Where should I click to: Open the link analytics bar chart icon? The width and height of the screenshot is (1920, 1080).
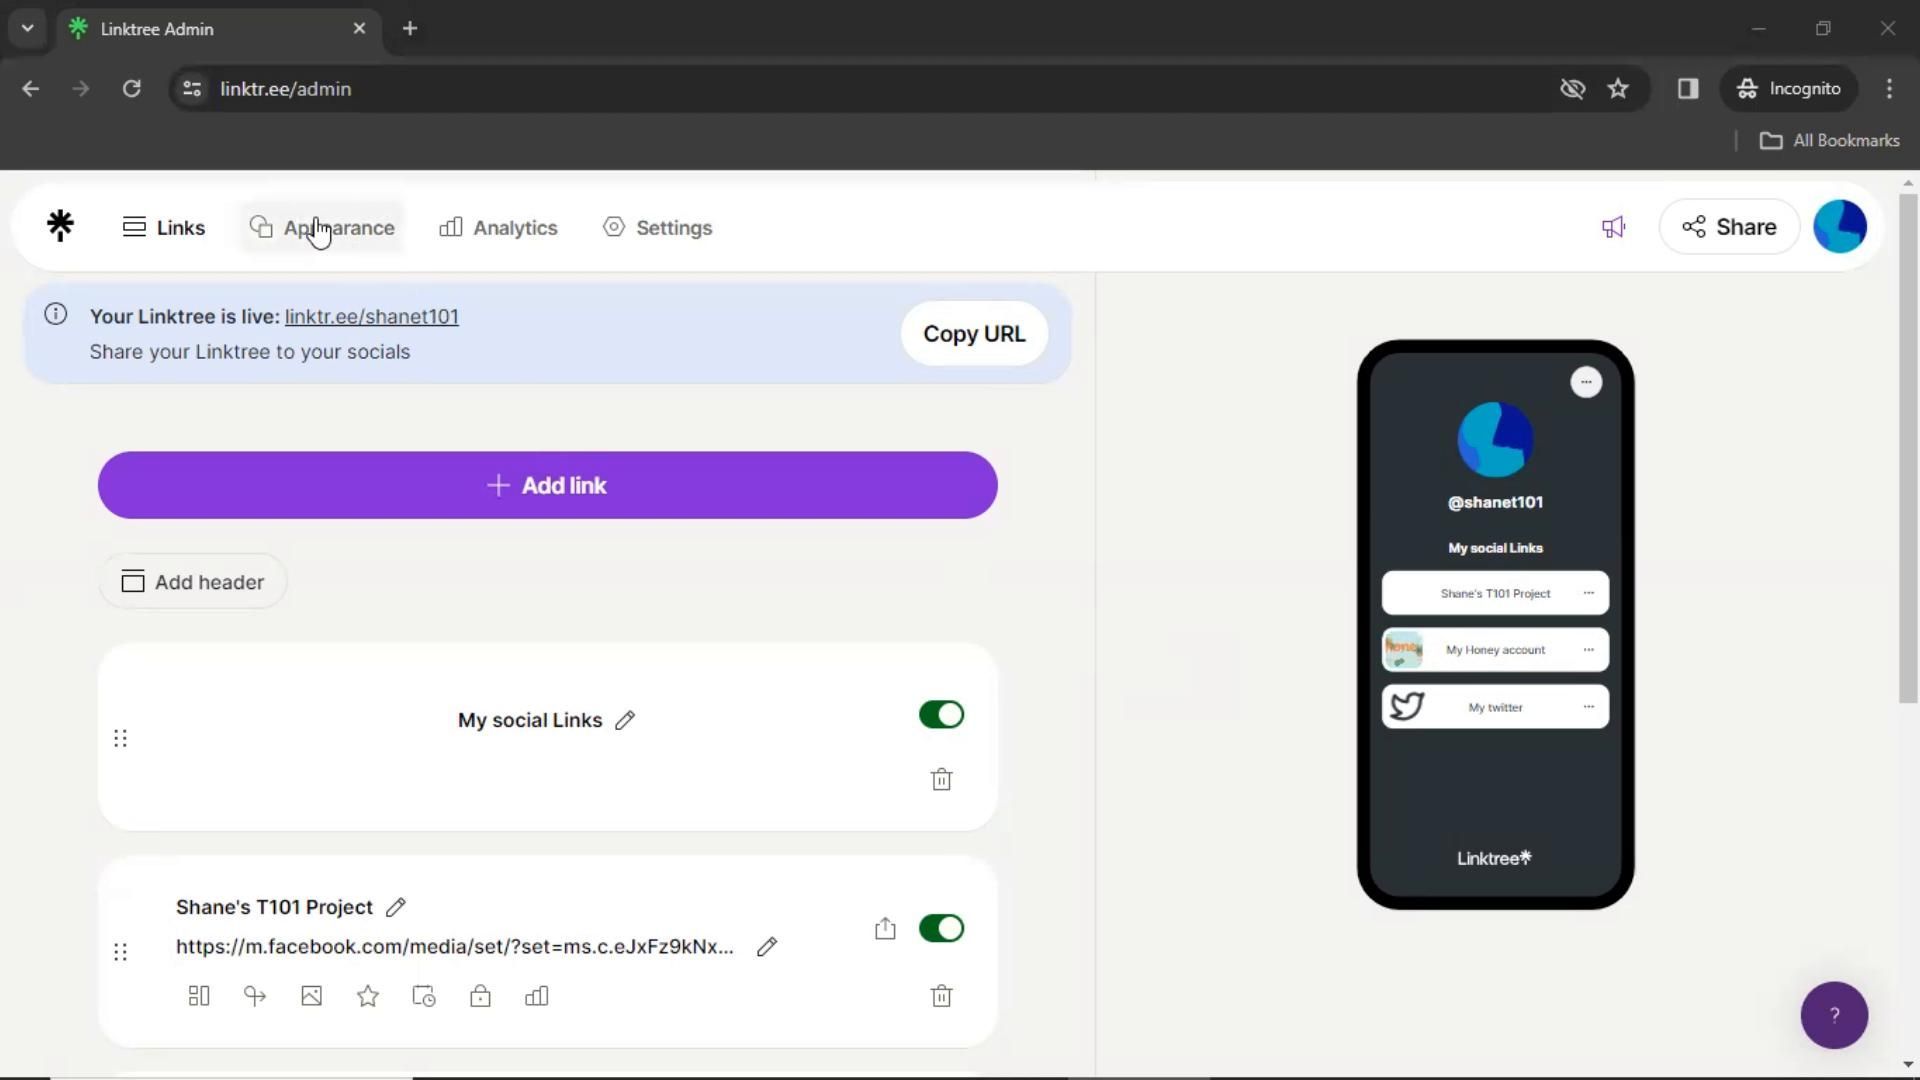click(537, 996)
